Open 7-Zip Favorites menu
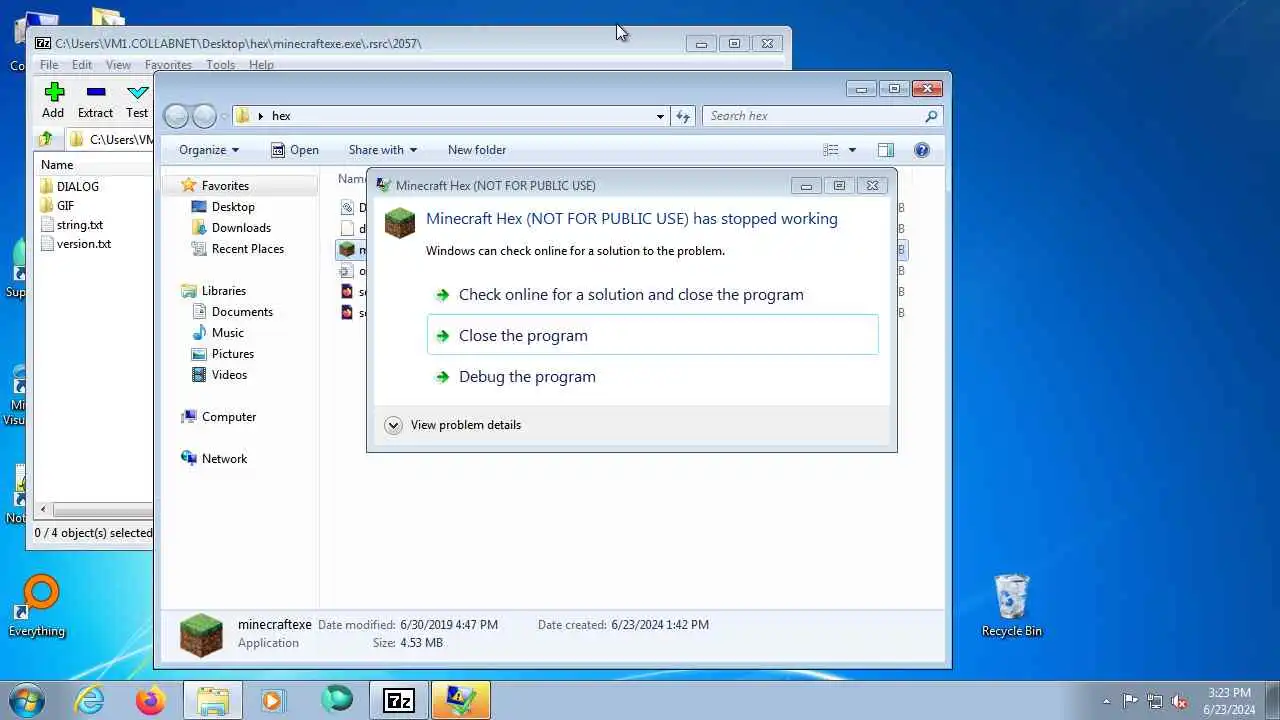Viewport: 1280px width, 720px height. 168,65
